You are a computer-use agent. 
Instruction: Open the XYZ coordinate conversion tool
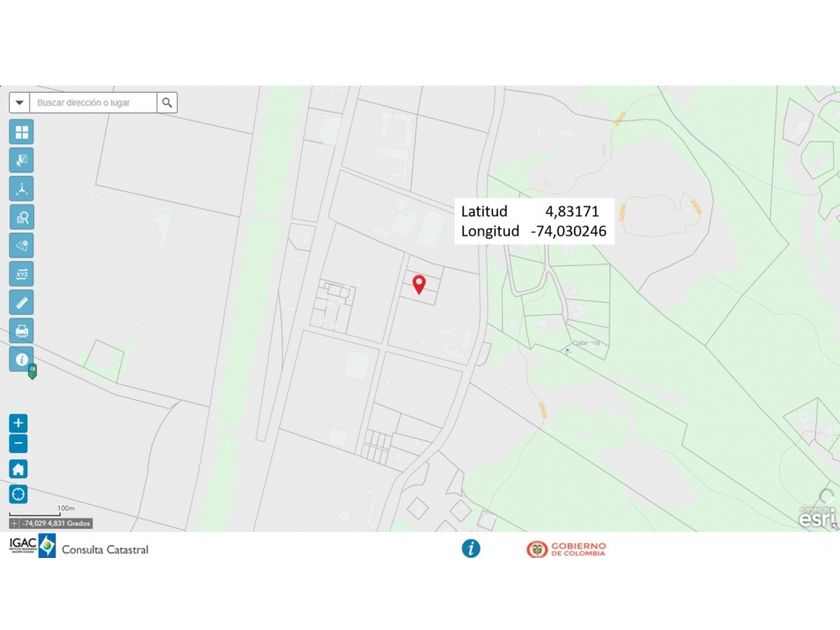coord(21,274)
